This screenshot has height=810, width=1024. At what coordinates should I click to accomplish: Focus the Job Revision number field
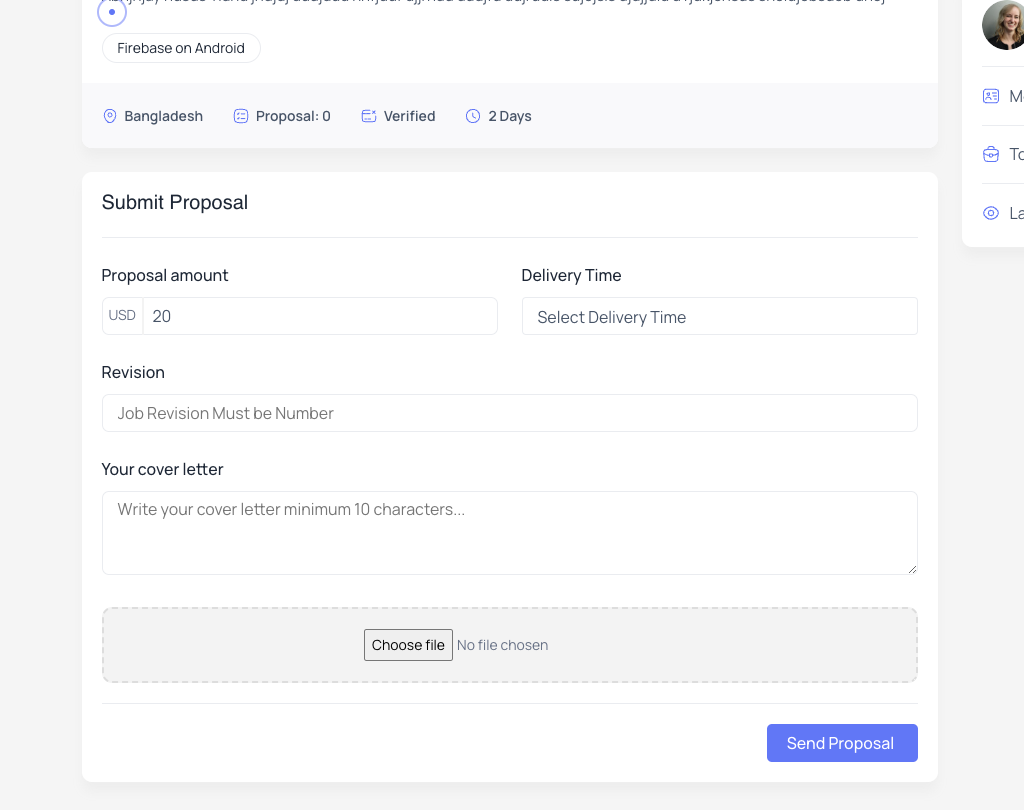[509, 413]
